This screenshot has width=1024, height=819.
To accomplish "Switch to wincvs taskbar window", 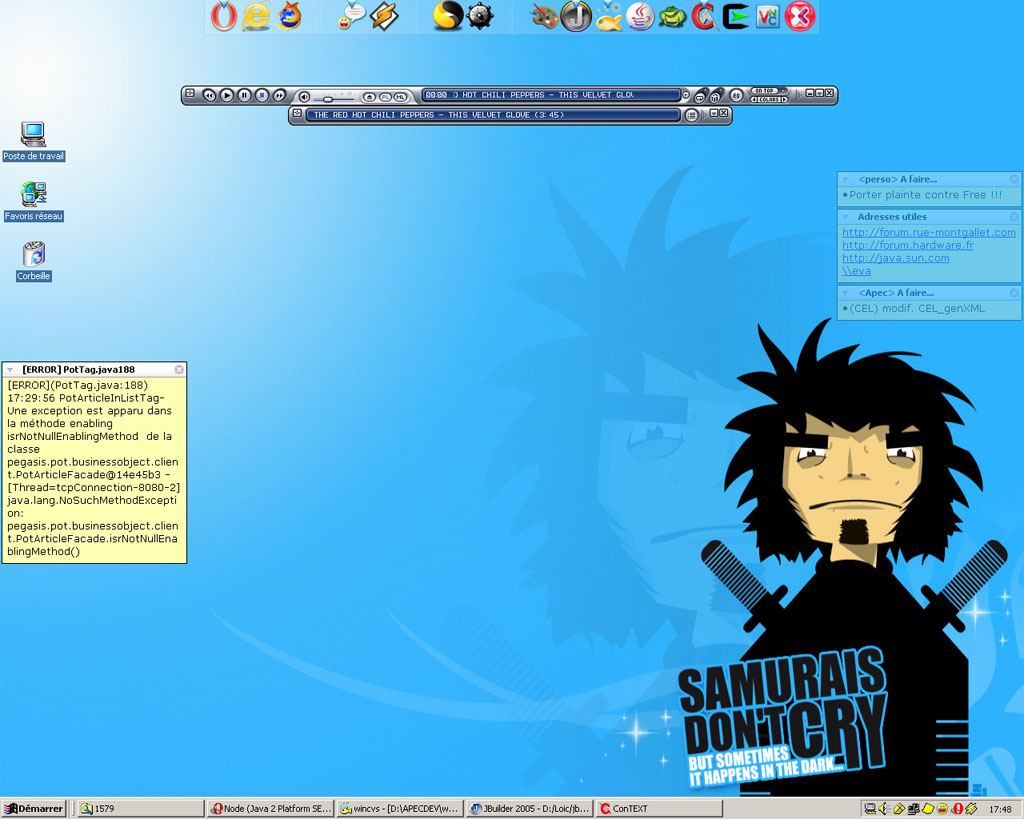I will 400,809.
